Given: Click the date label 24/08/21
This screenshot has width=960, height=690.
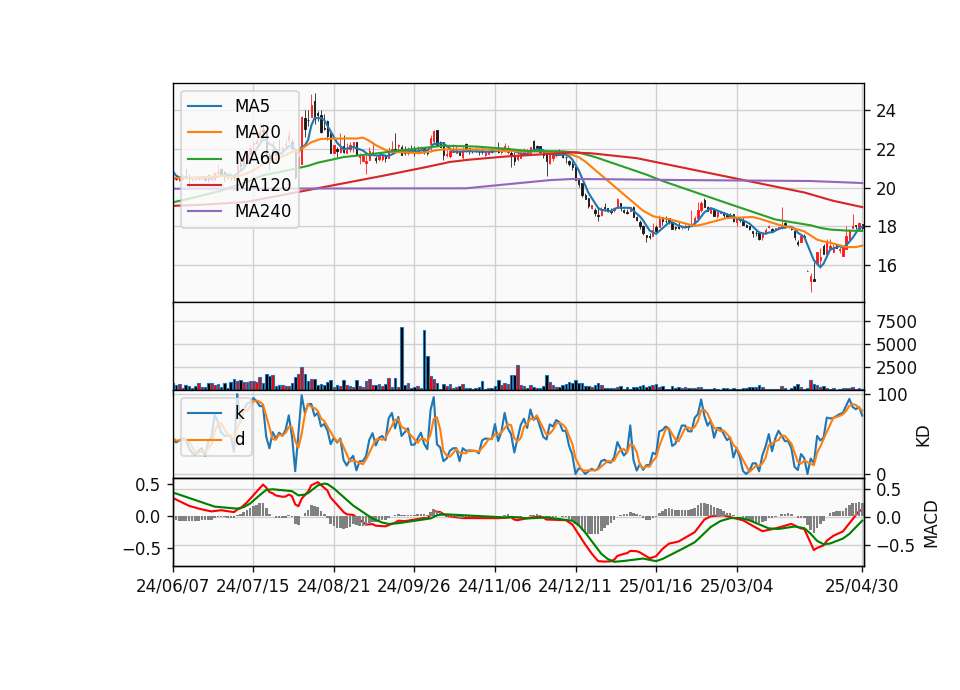Looking at the screenshot, I should 334,587.
